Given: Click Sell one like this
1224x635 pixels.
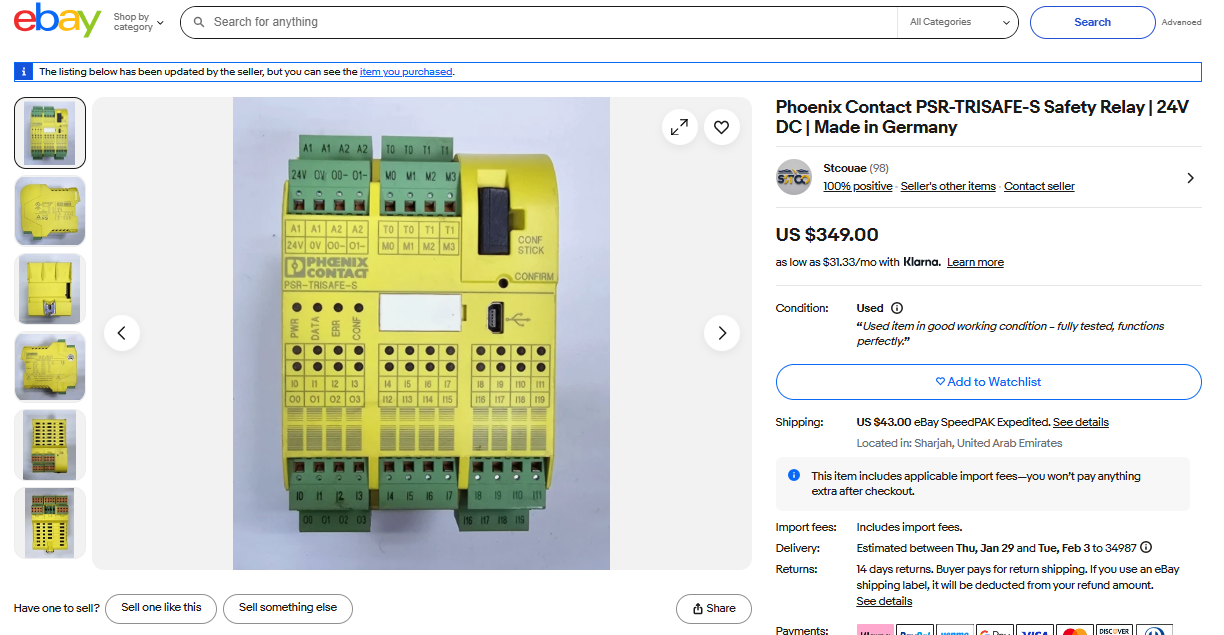Looking at the screenshot, I should pyautogui.click(x=161, y=608).
